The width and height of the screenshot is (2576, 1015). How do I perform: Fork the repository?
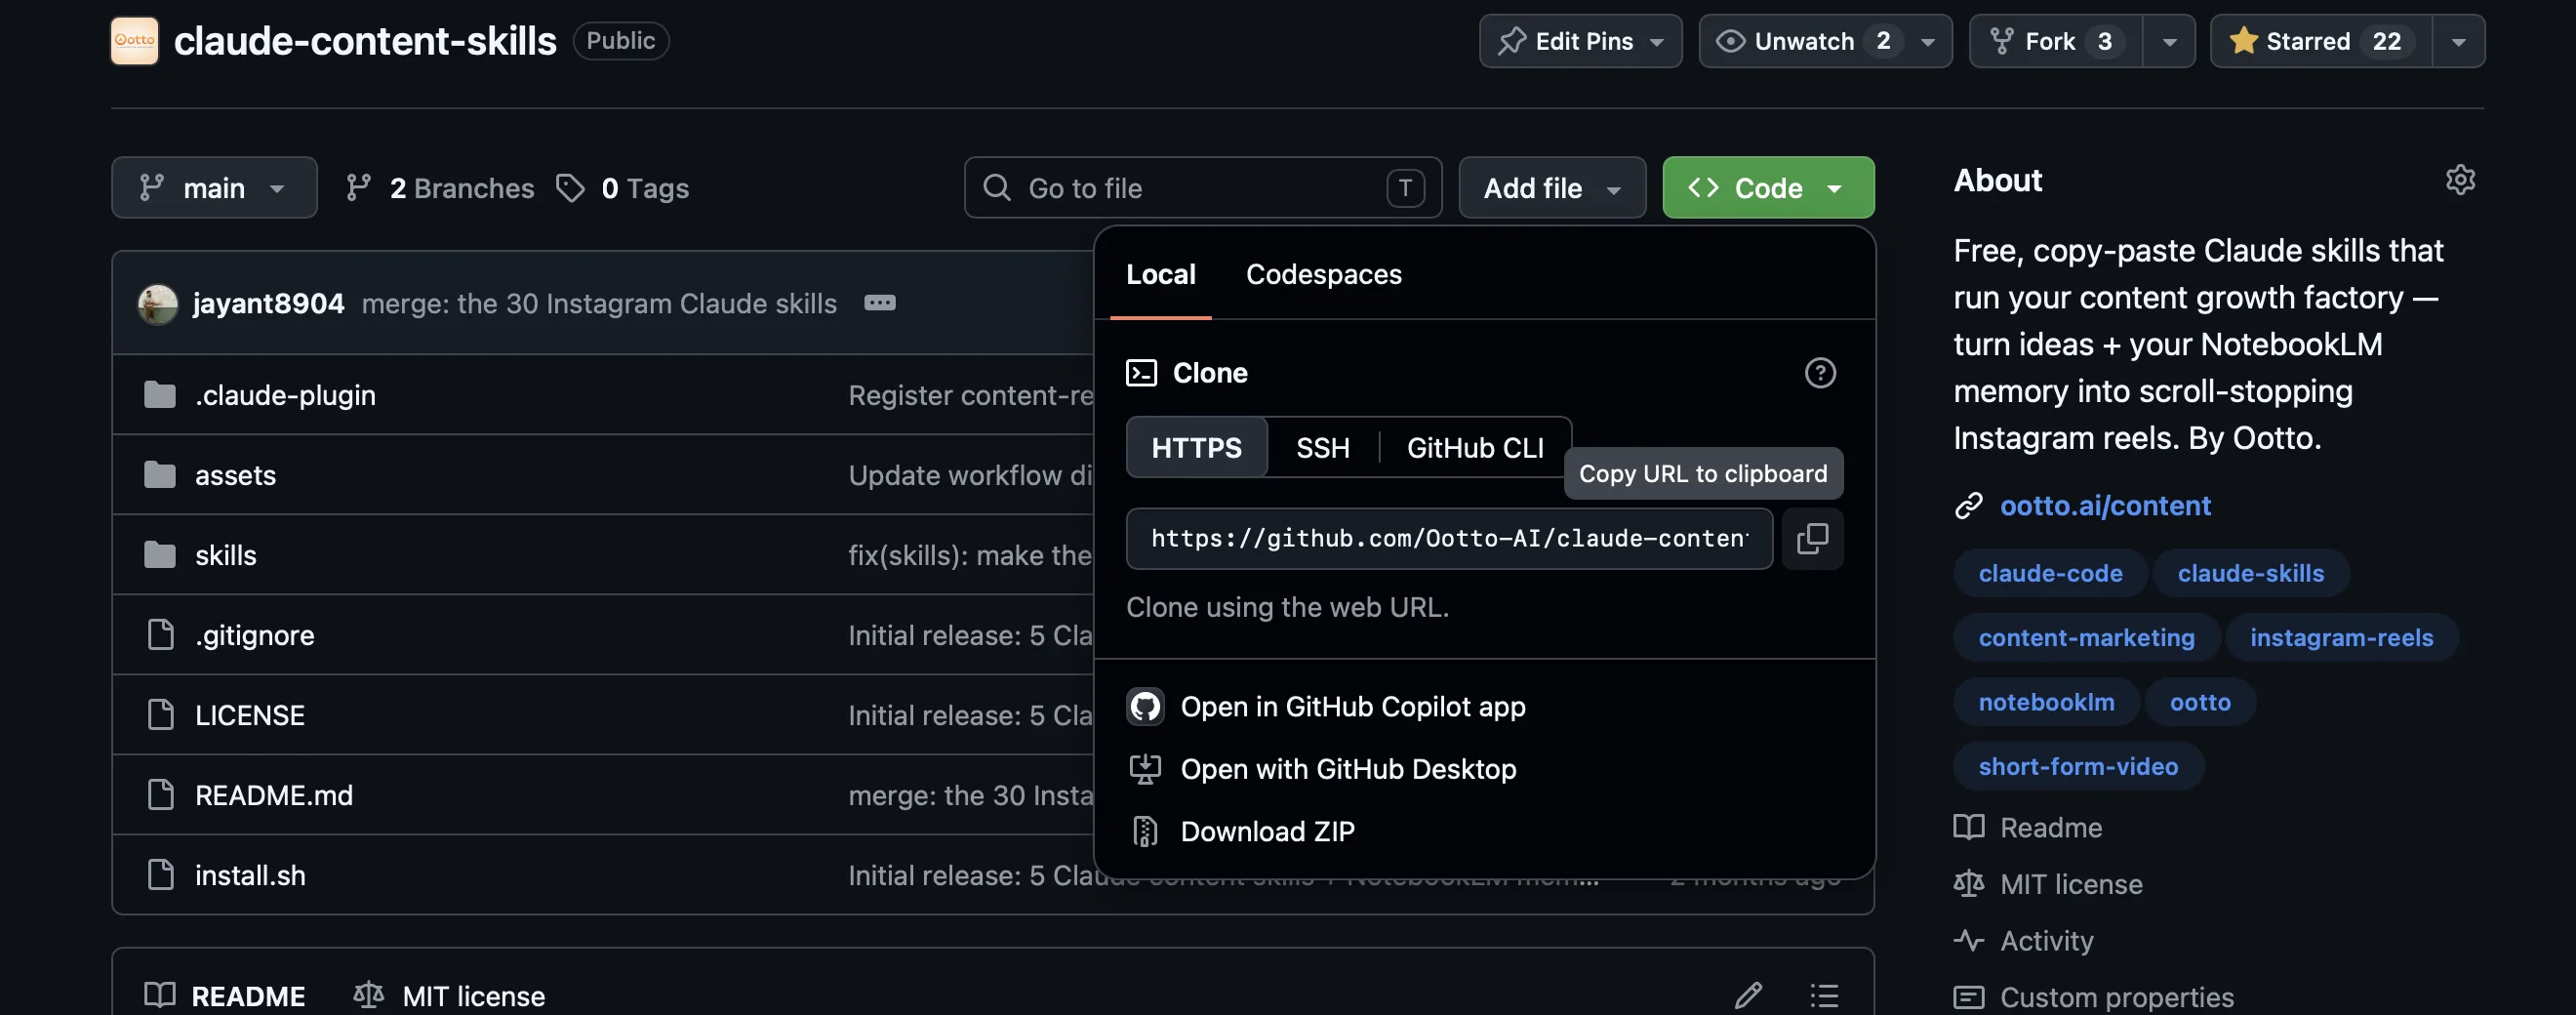(x=2056, y=41)
